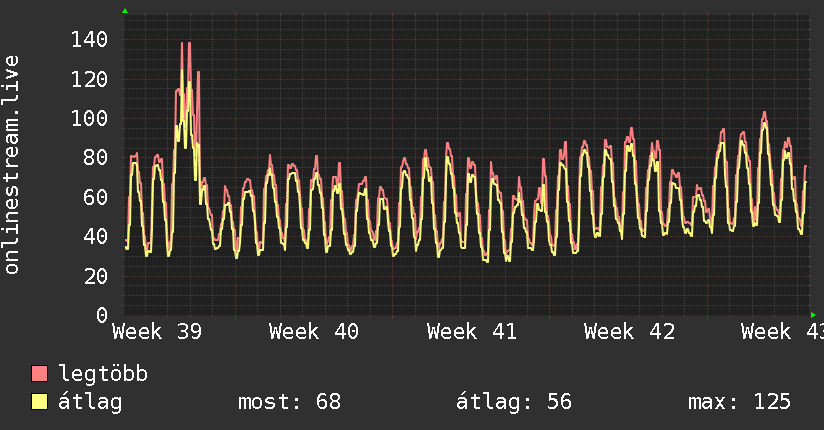Select the legtöbb legend label
824x430 pixels.
pyautogui.click(x=103, y=374)
